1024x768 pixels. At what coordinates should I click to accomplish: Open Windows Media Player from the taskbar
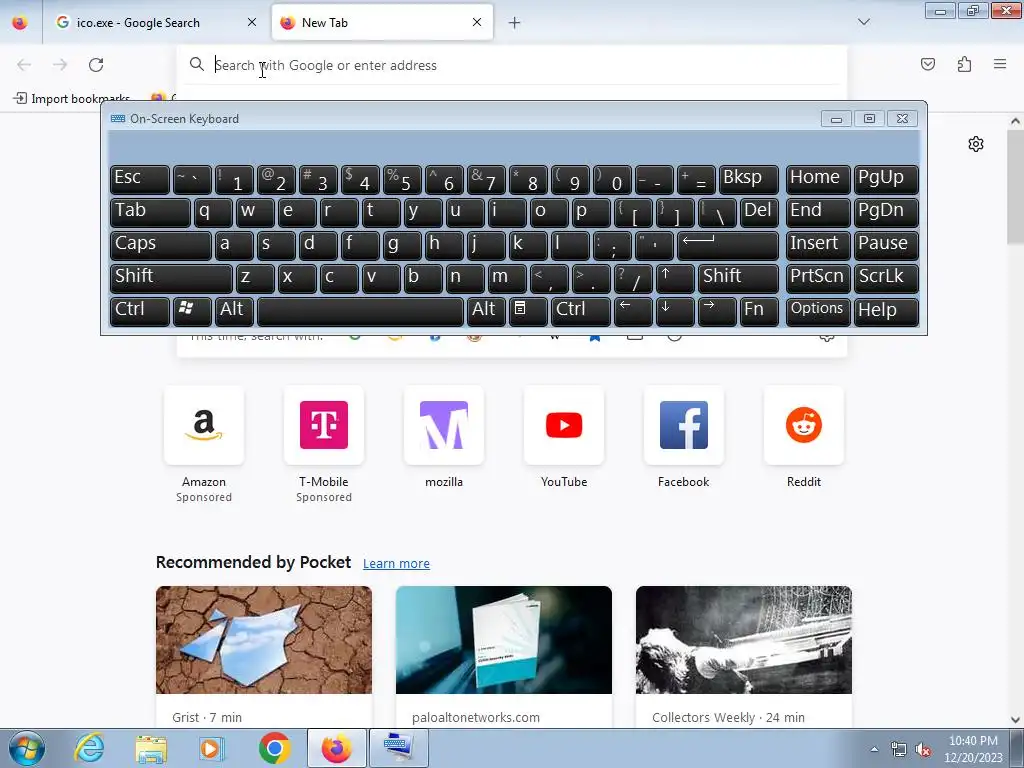[212, 748]
